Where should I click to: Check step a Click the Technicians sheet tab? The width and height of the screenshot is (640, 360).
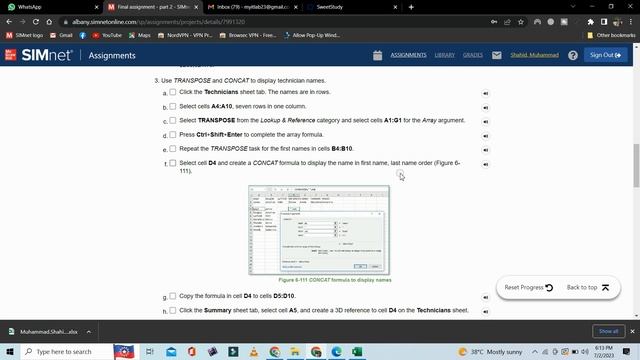point(173,92)
